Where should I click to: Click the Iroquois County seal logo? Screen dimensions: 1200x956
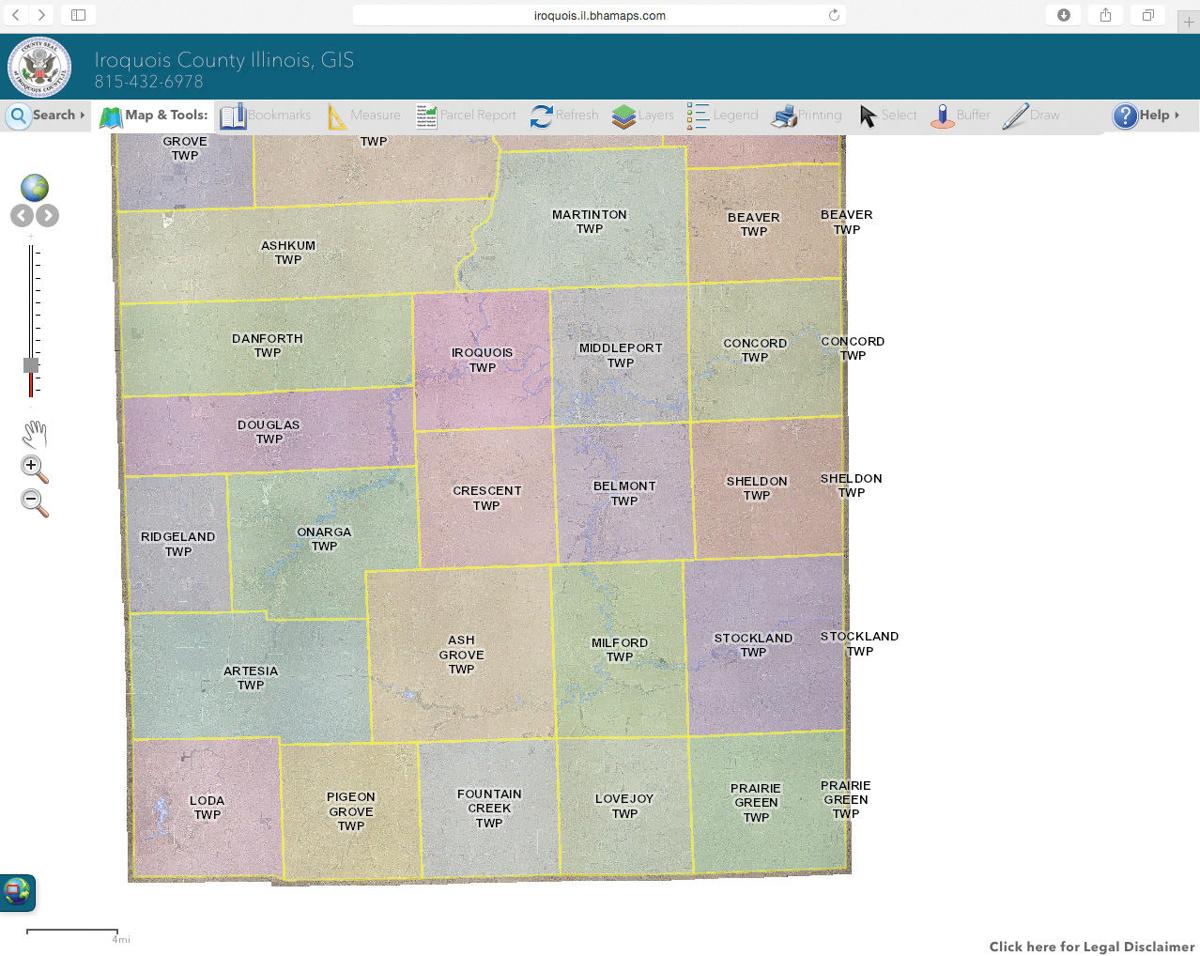(x=39, y=67)
